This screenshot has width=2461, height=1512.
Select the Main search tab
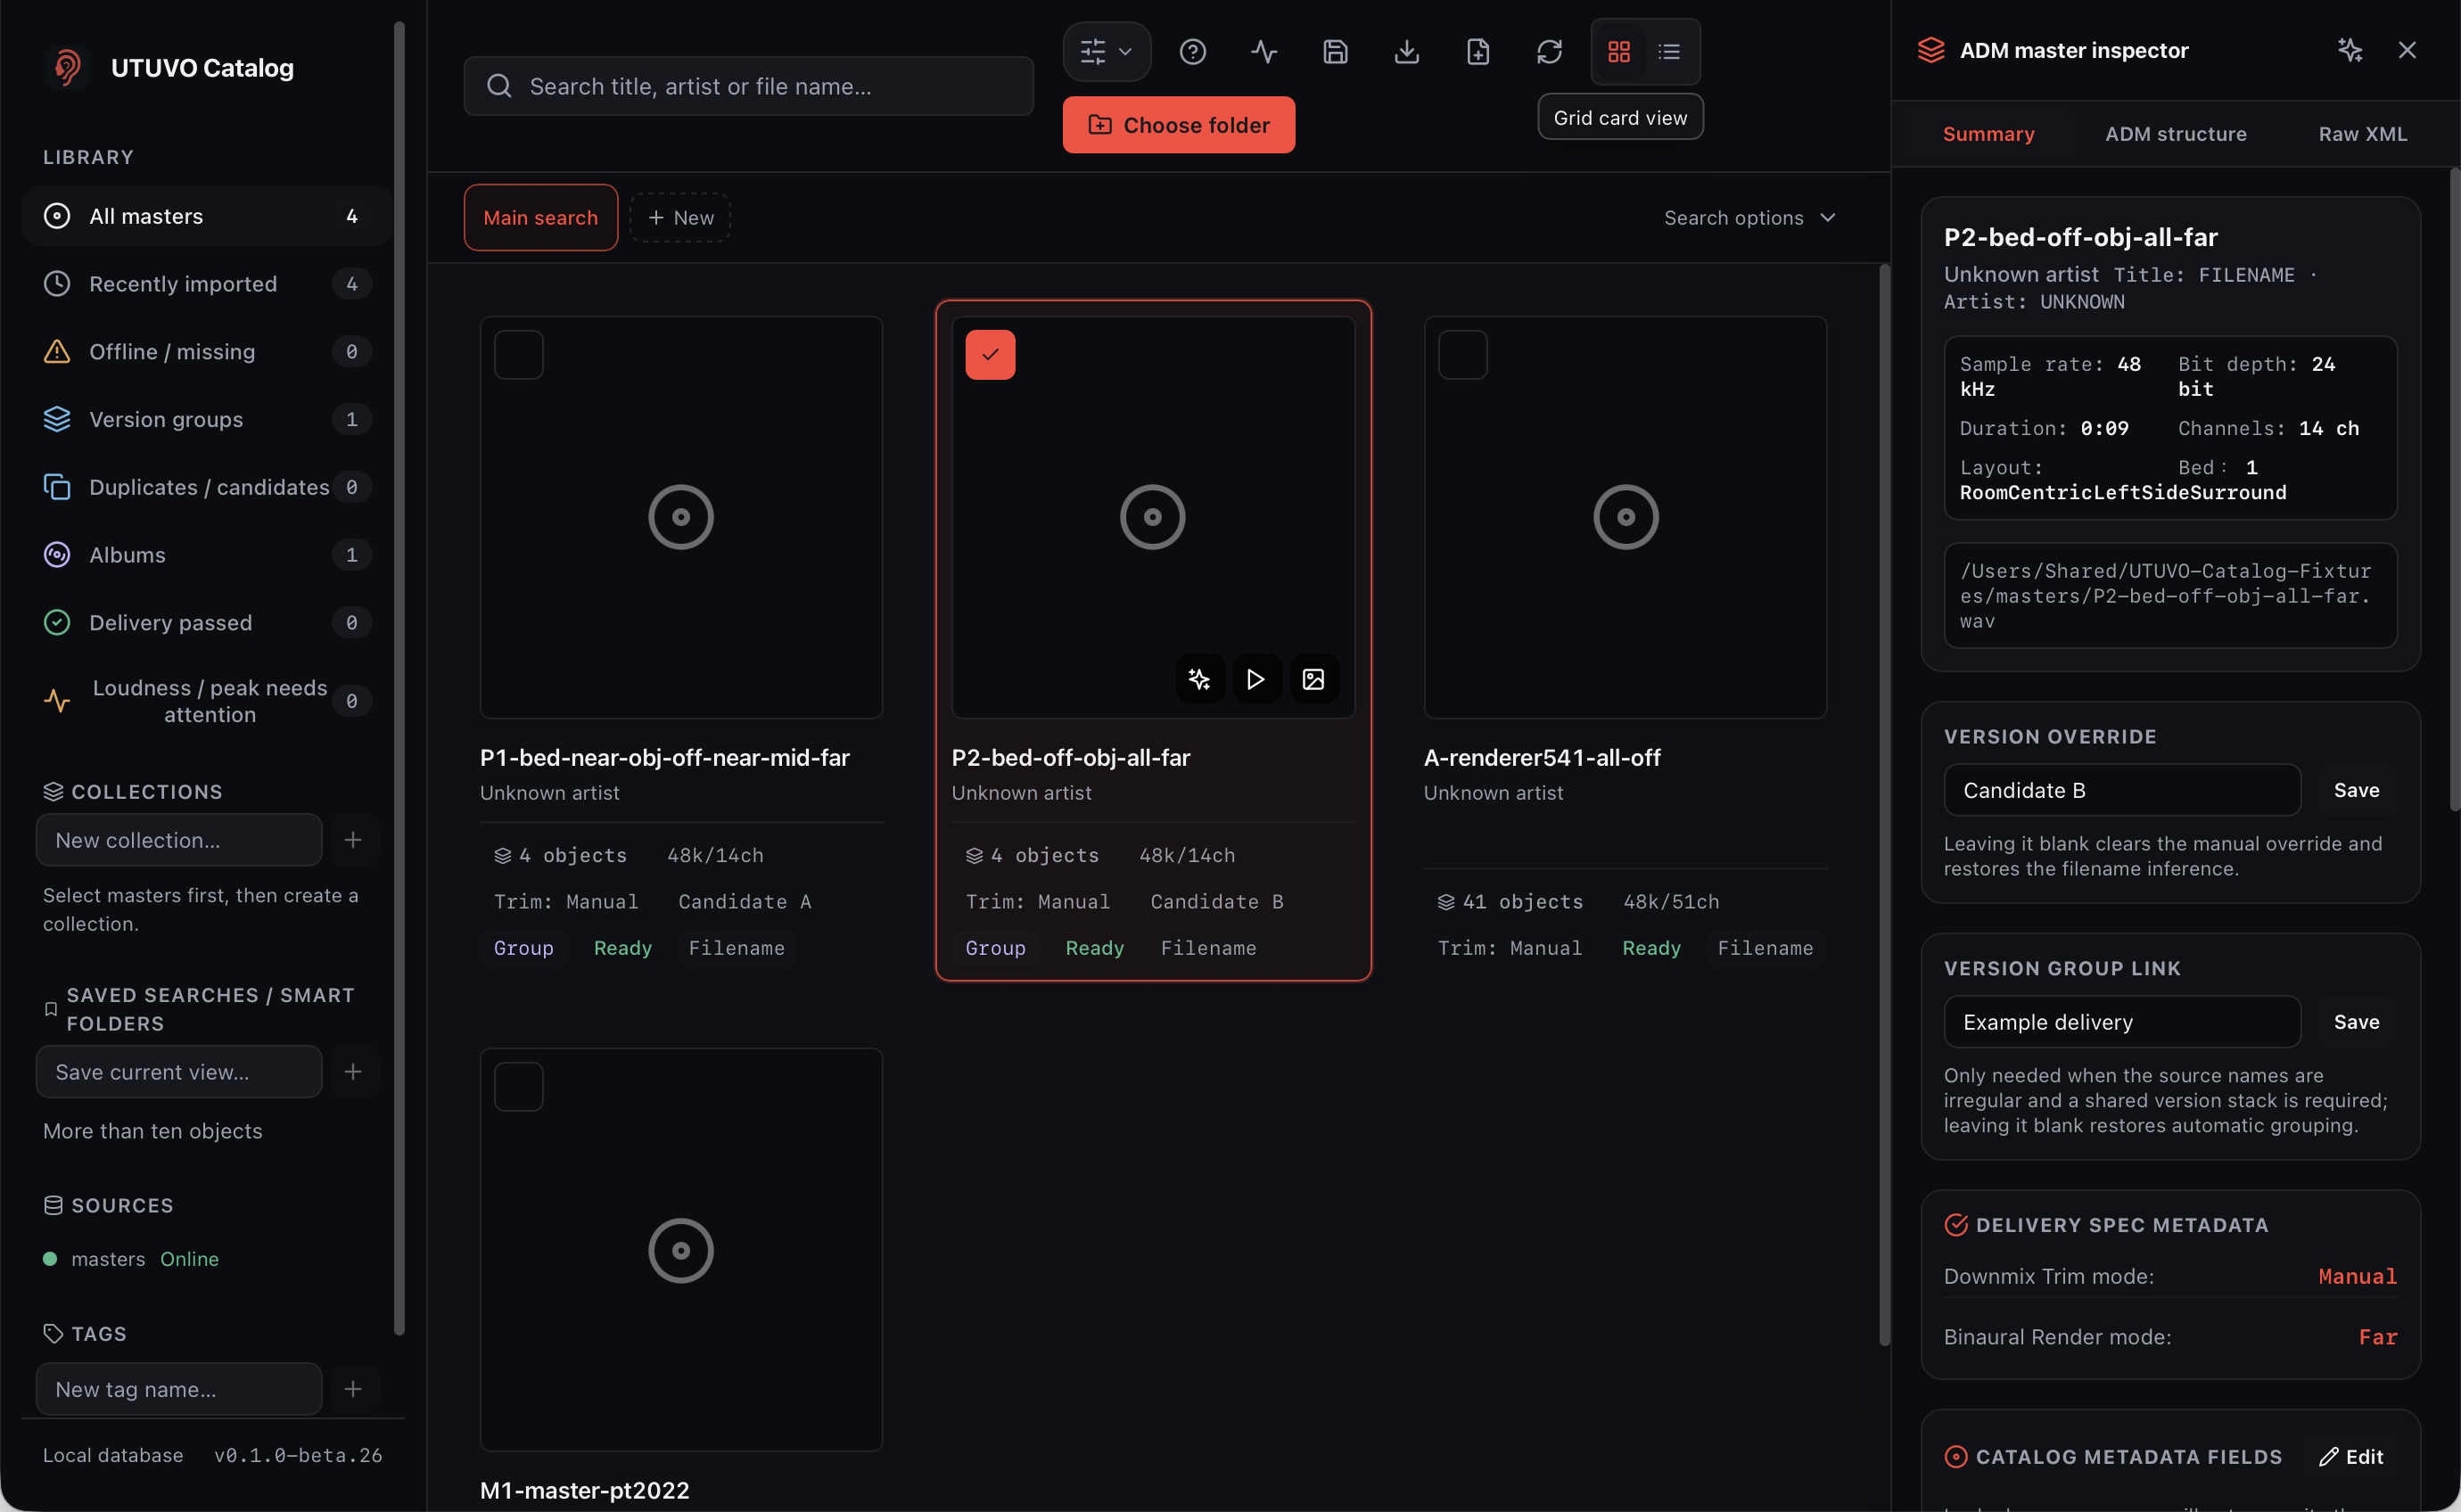pos(541,218)
